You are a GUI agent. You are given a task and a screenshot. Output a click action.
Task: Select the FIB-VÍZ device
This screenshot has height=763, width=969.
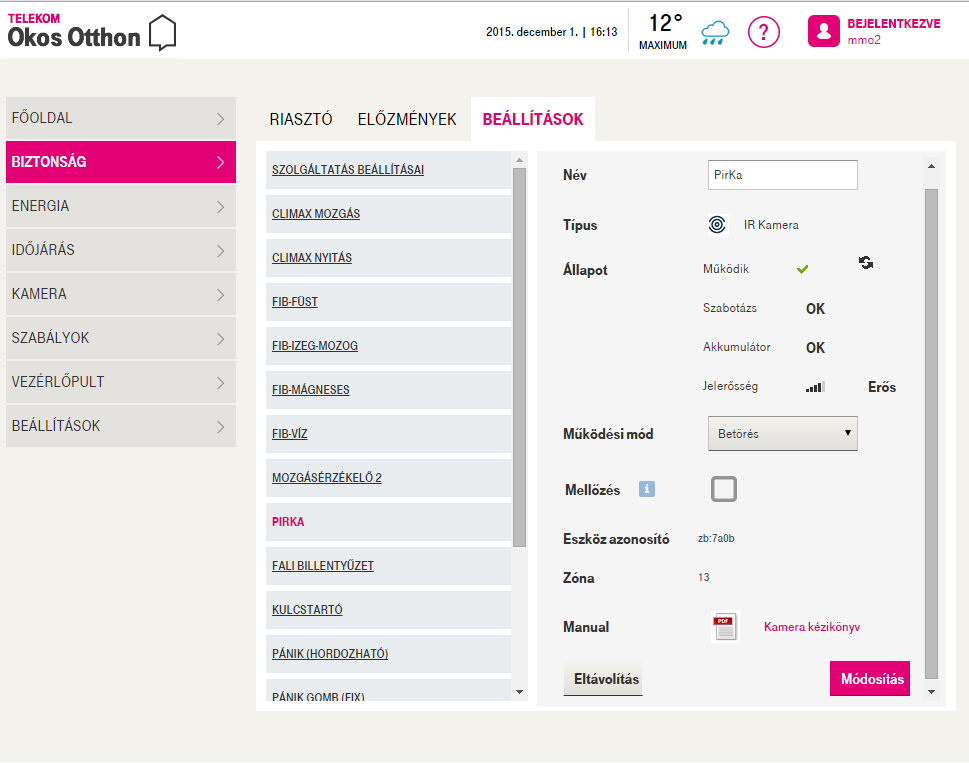pyautogui.click(x=388, y=434)
